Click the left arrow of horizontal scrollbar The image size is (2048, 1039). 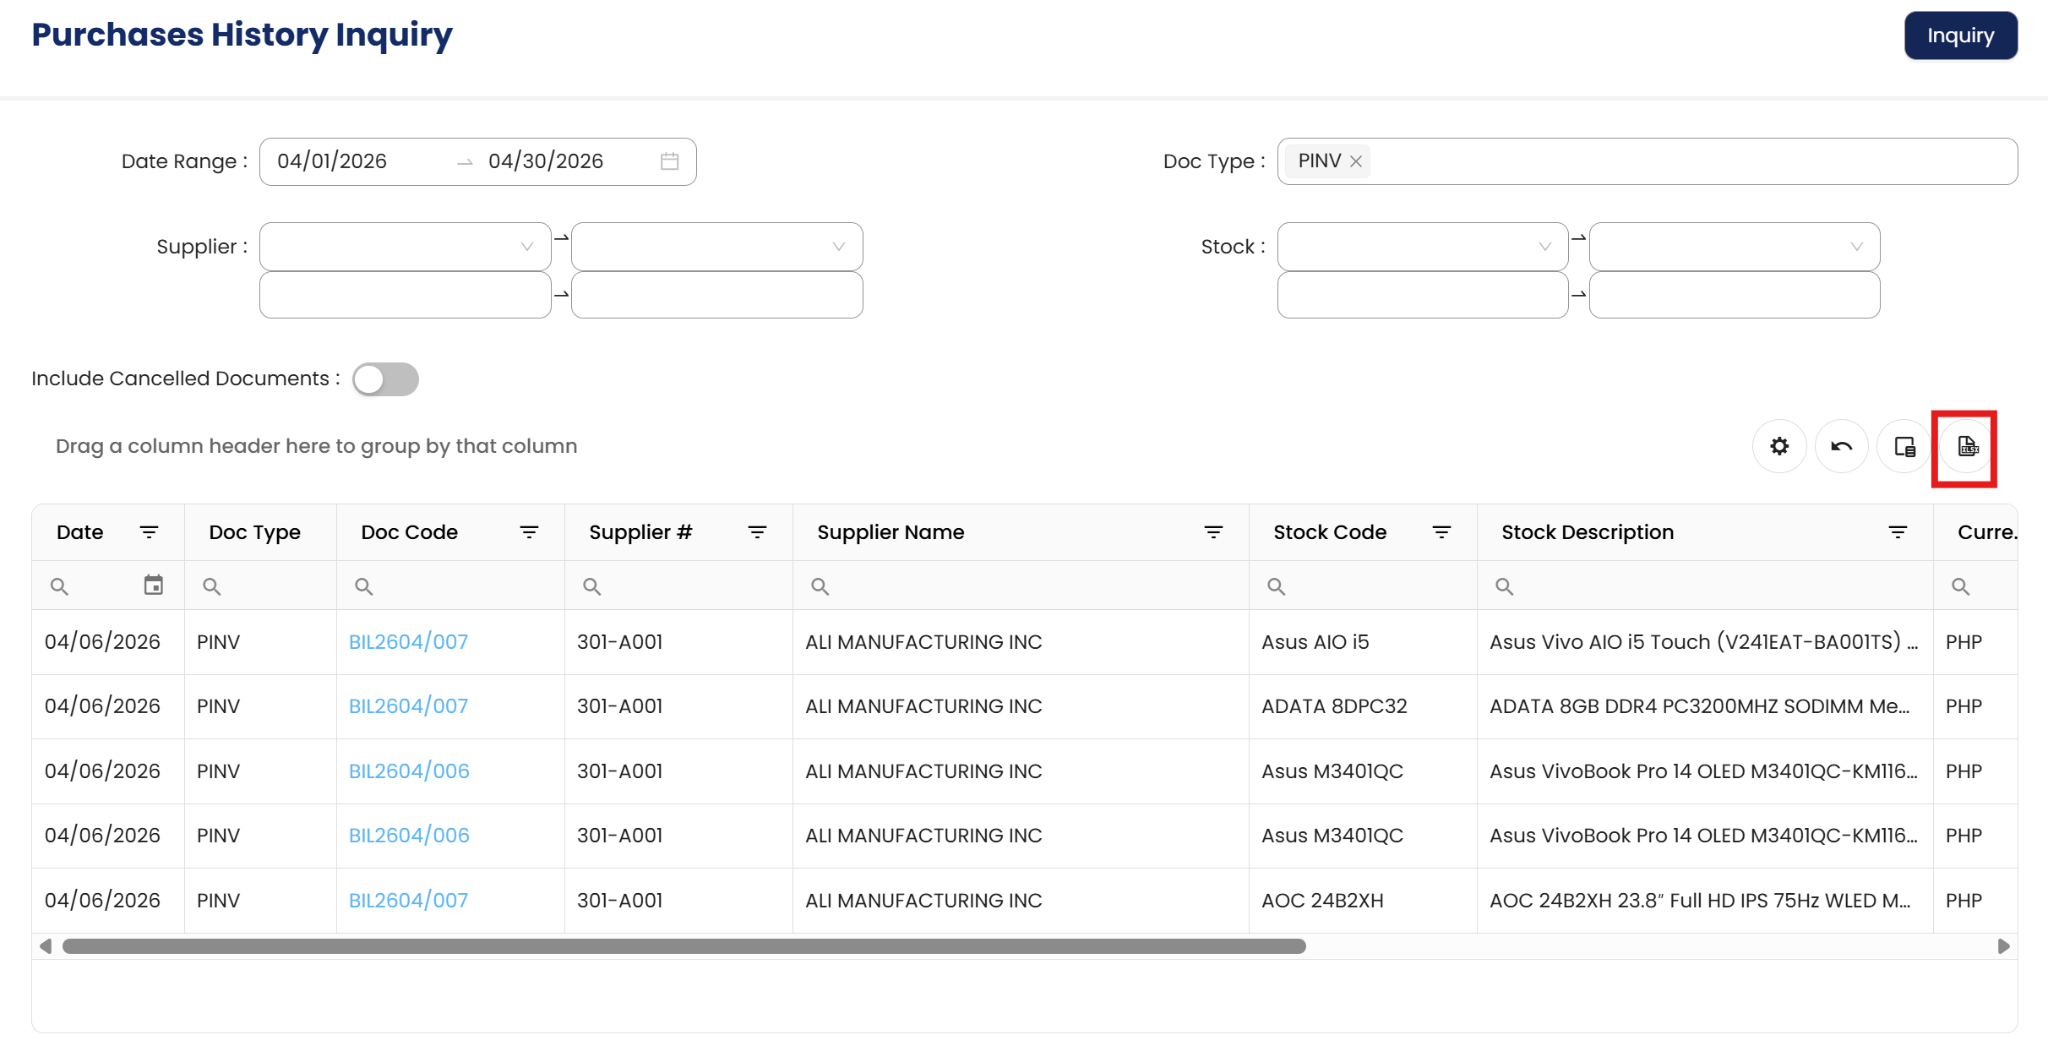45,946
